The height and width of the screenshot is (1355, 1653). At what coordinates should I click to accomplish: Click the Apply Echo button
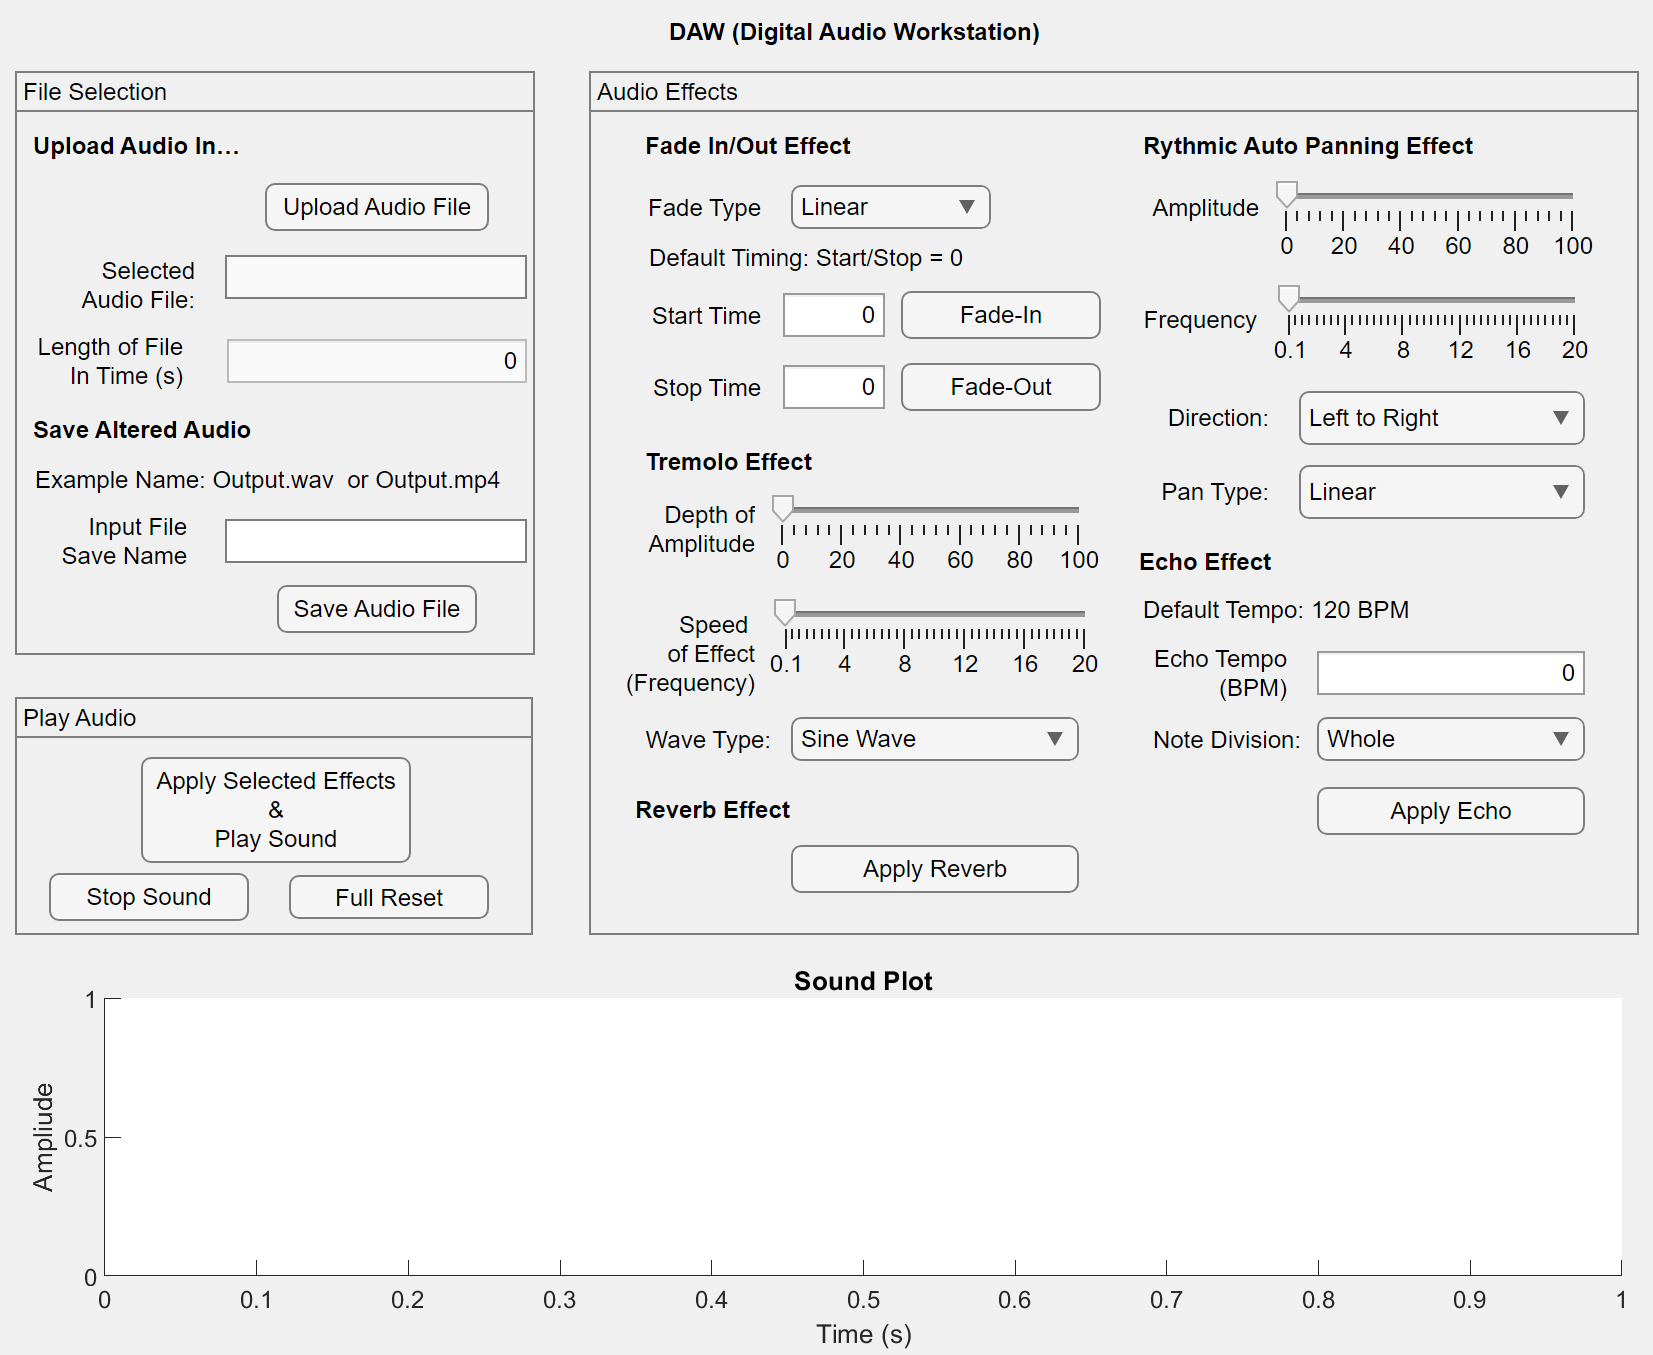pos(1450,811)
